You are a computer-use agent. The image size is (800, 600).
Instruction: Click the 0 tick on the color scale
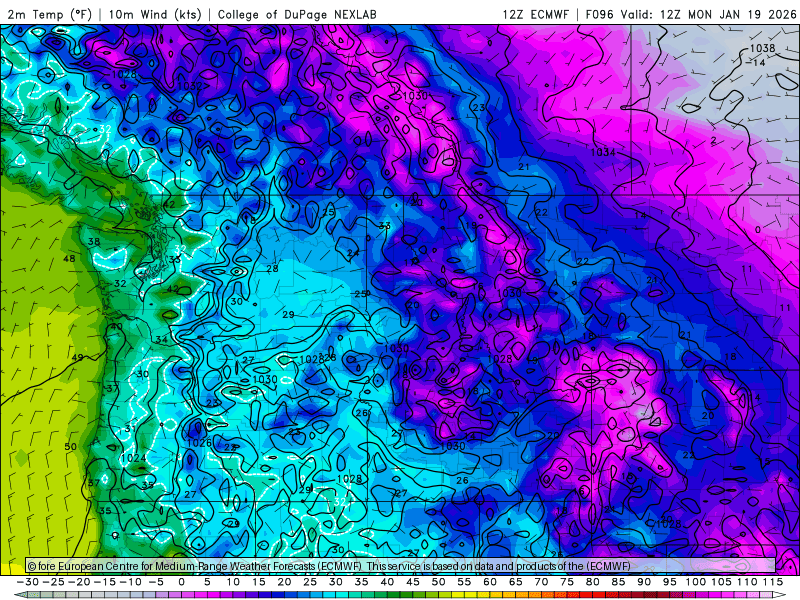(182, 582)
